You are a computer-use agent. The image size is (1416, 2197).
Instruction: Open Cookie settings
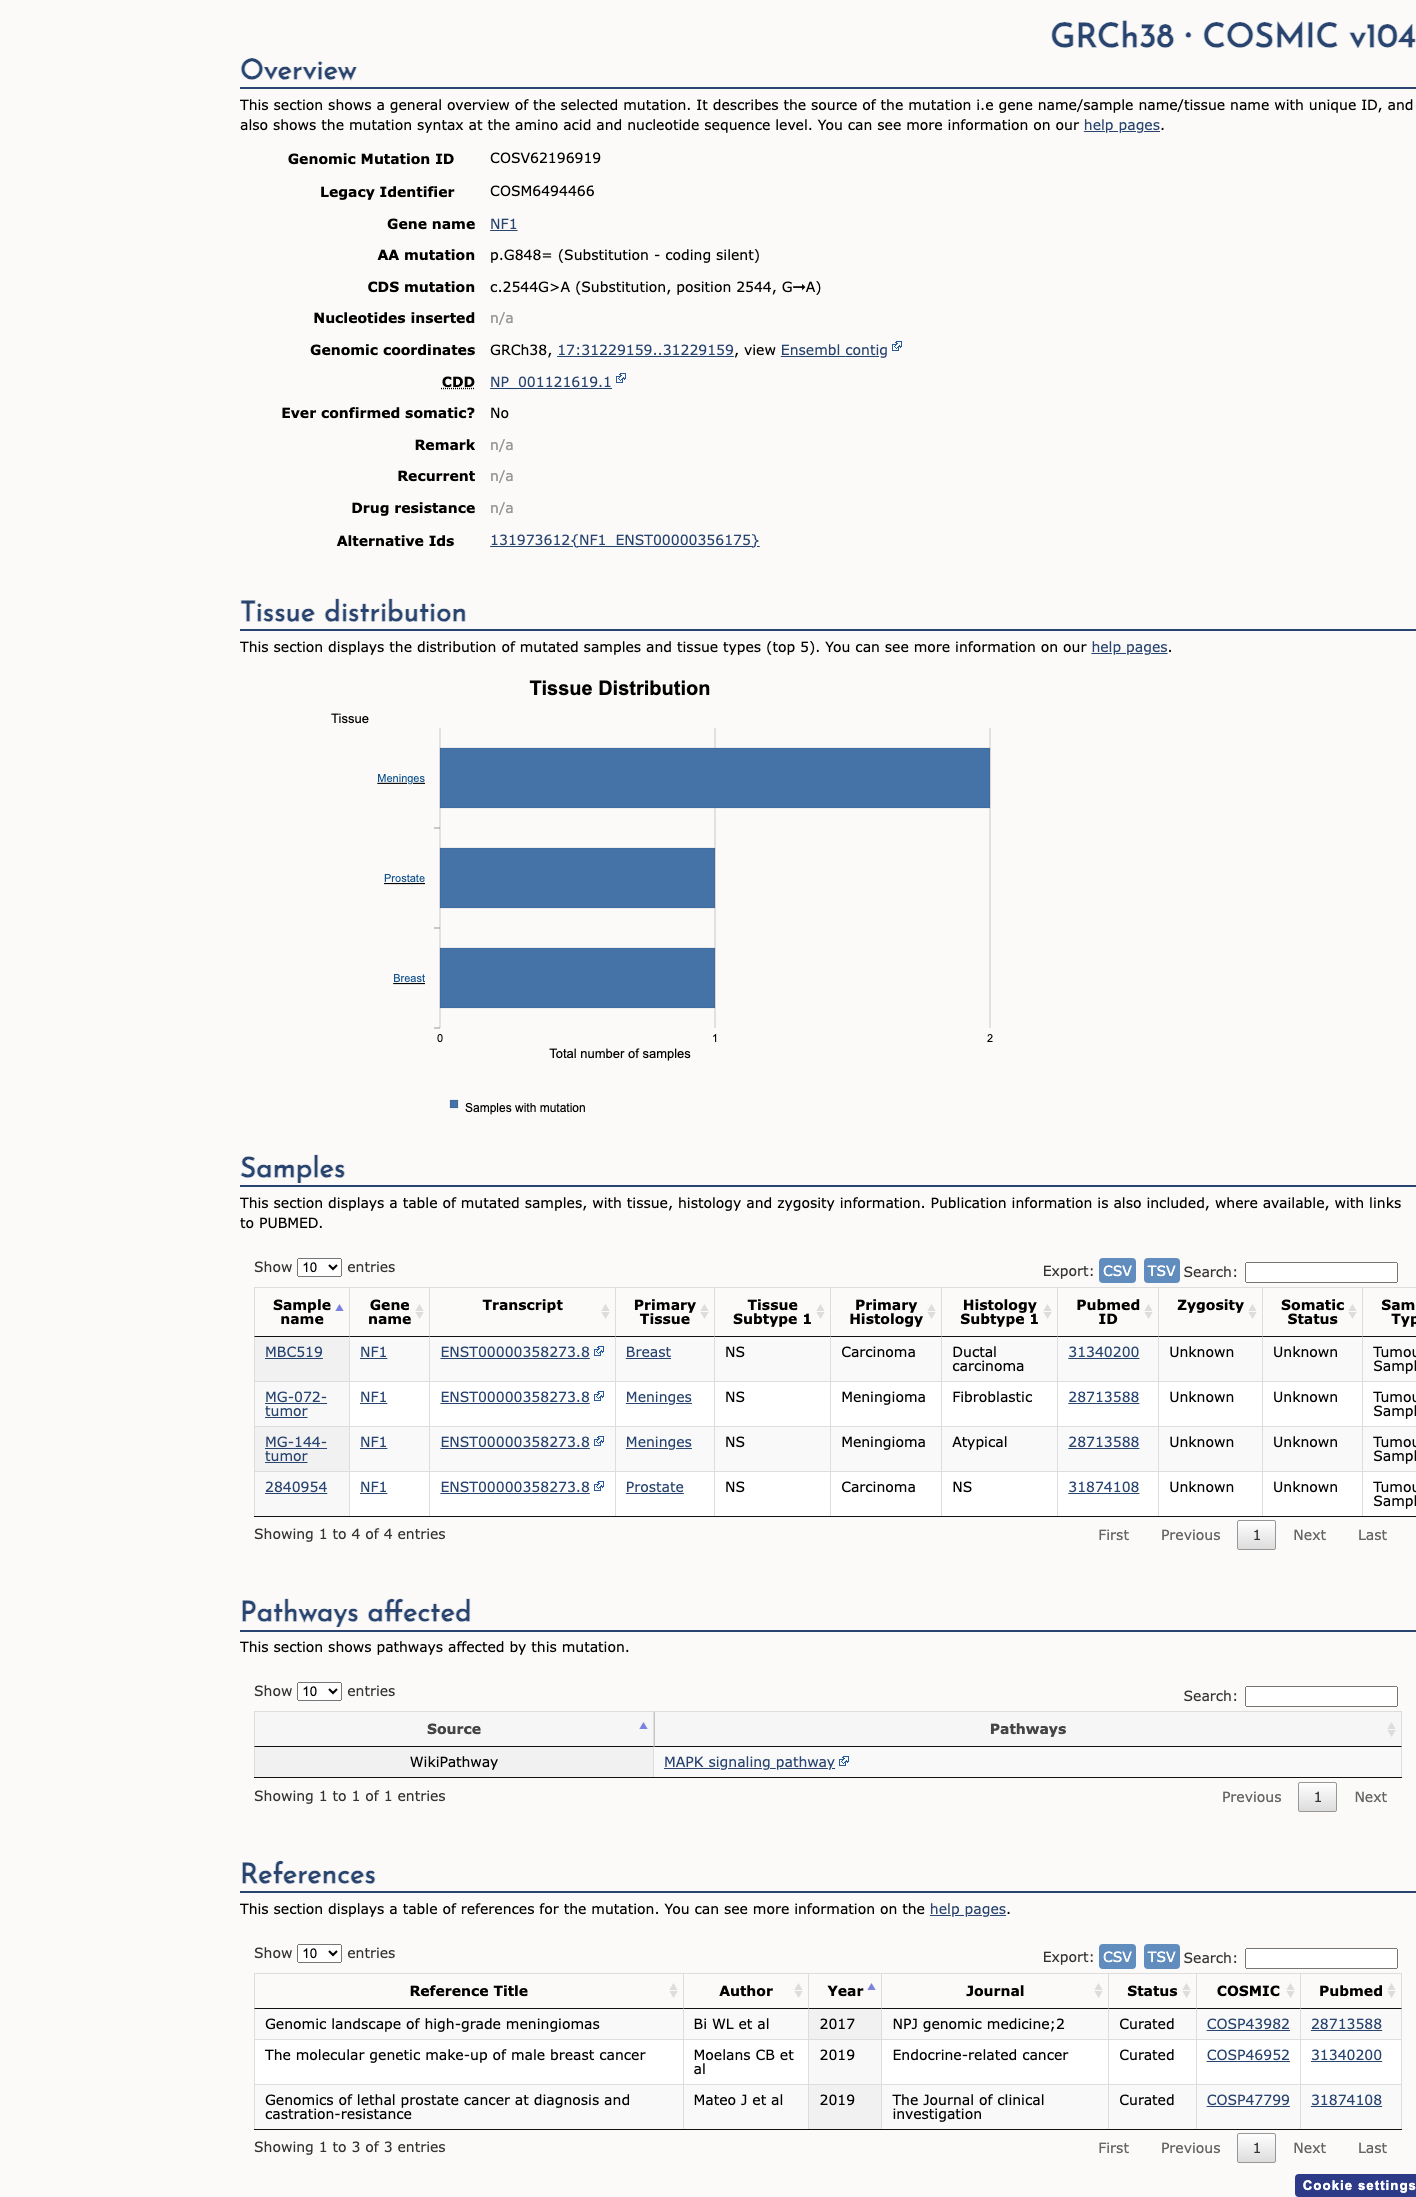(1357, 2185)
